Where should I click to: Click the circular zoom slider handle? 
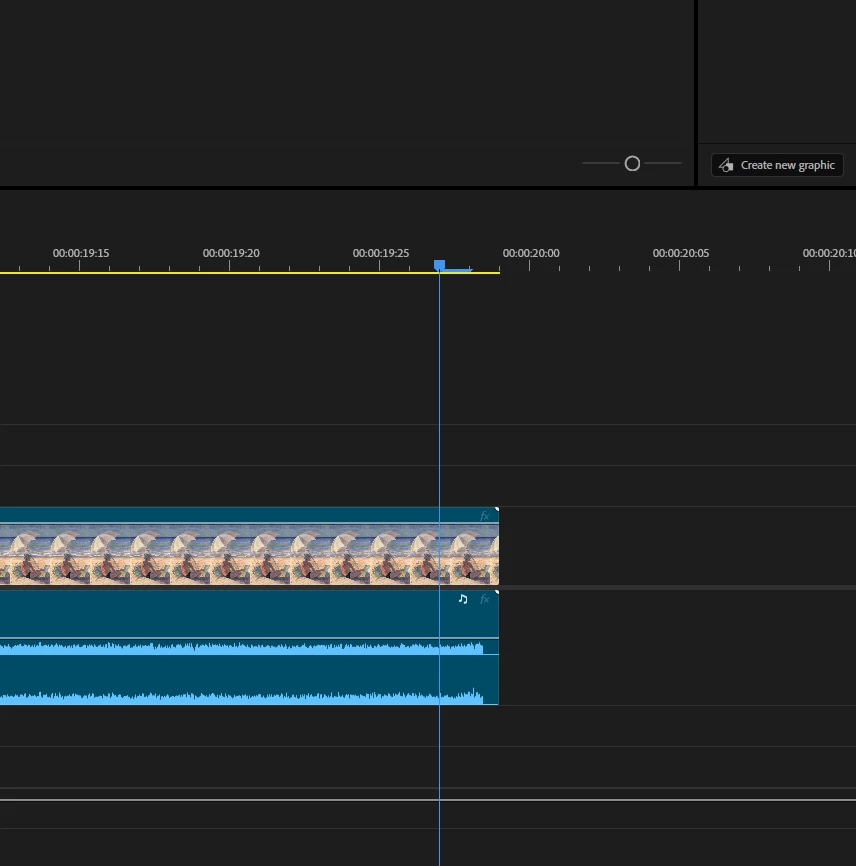coord(632,163)
